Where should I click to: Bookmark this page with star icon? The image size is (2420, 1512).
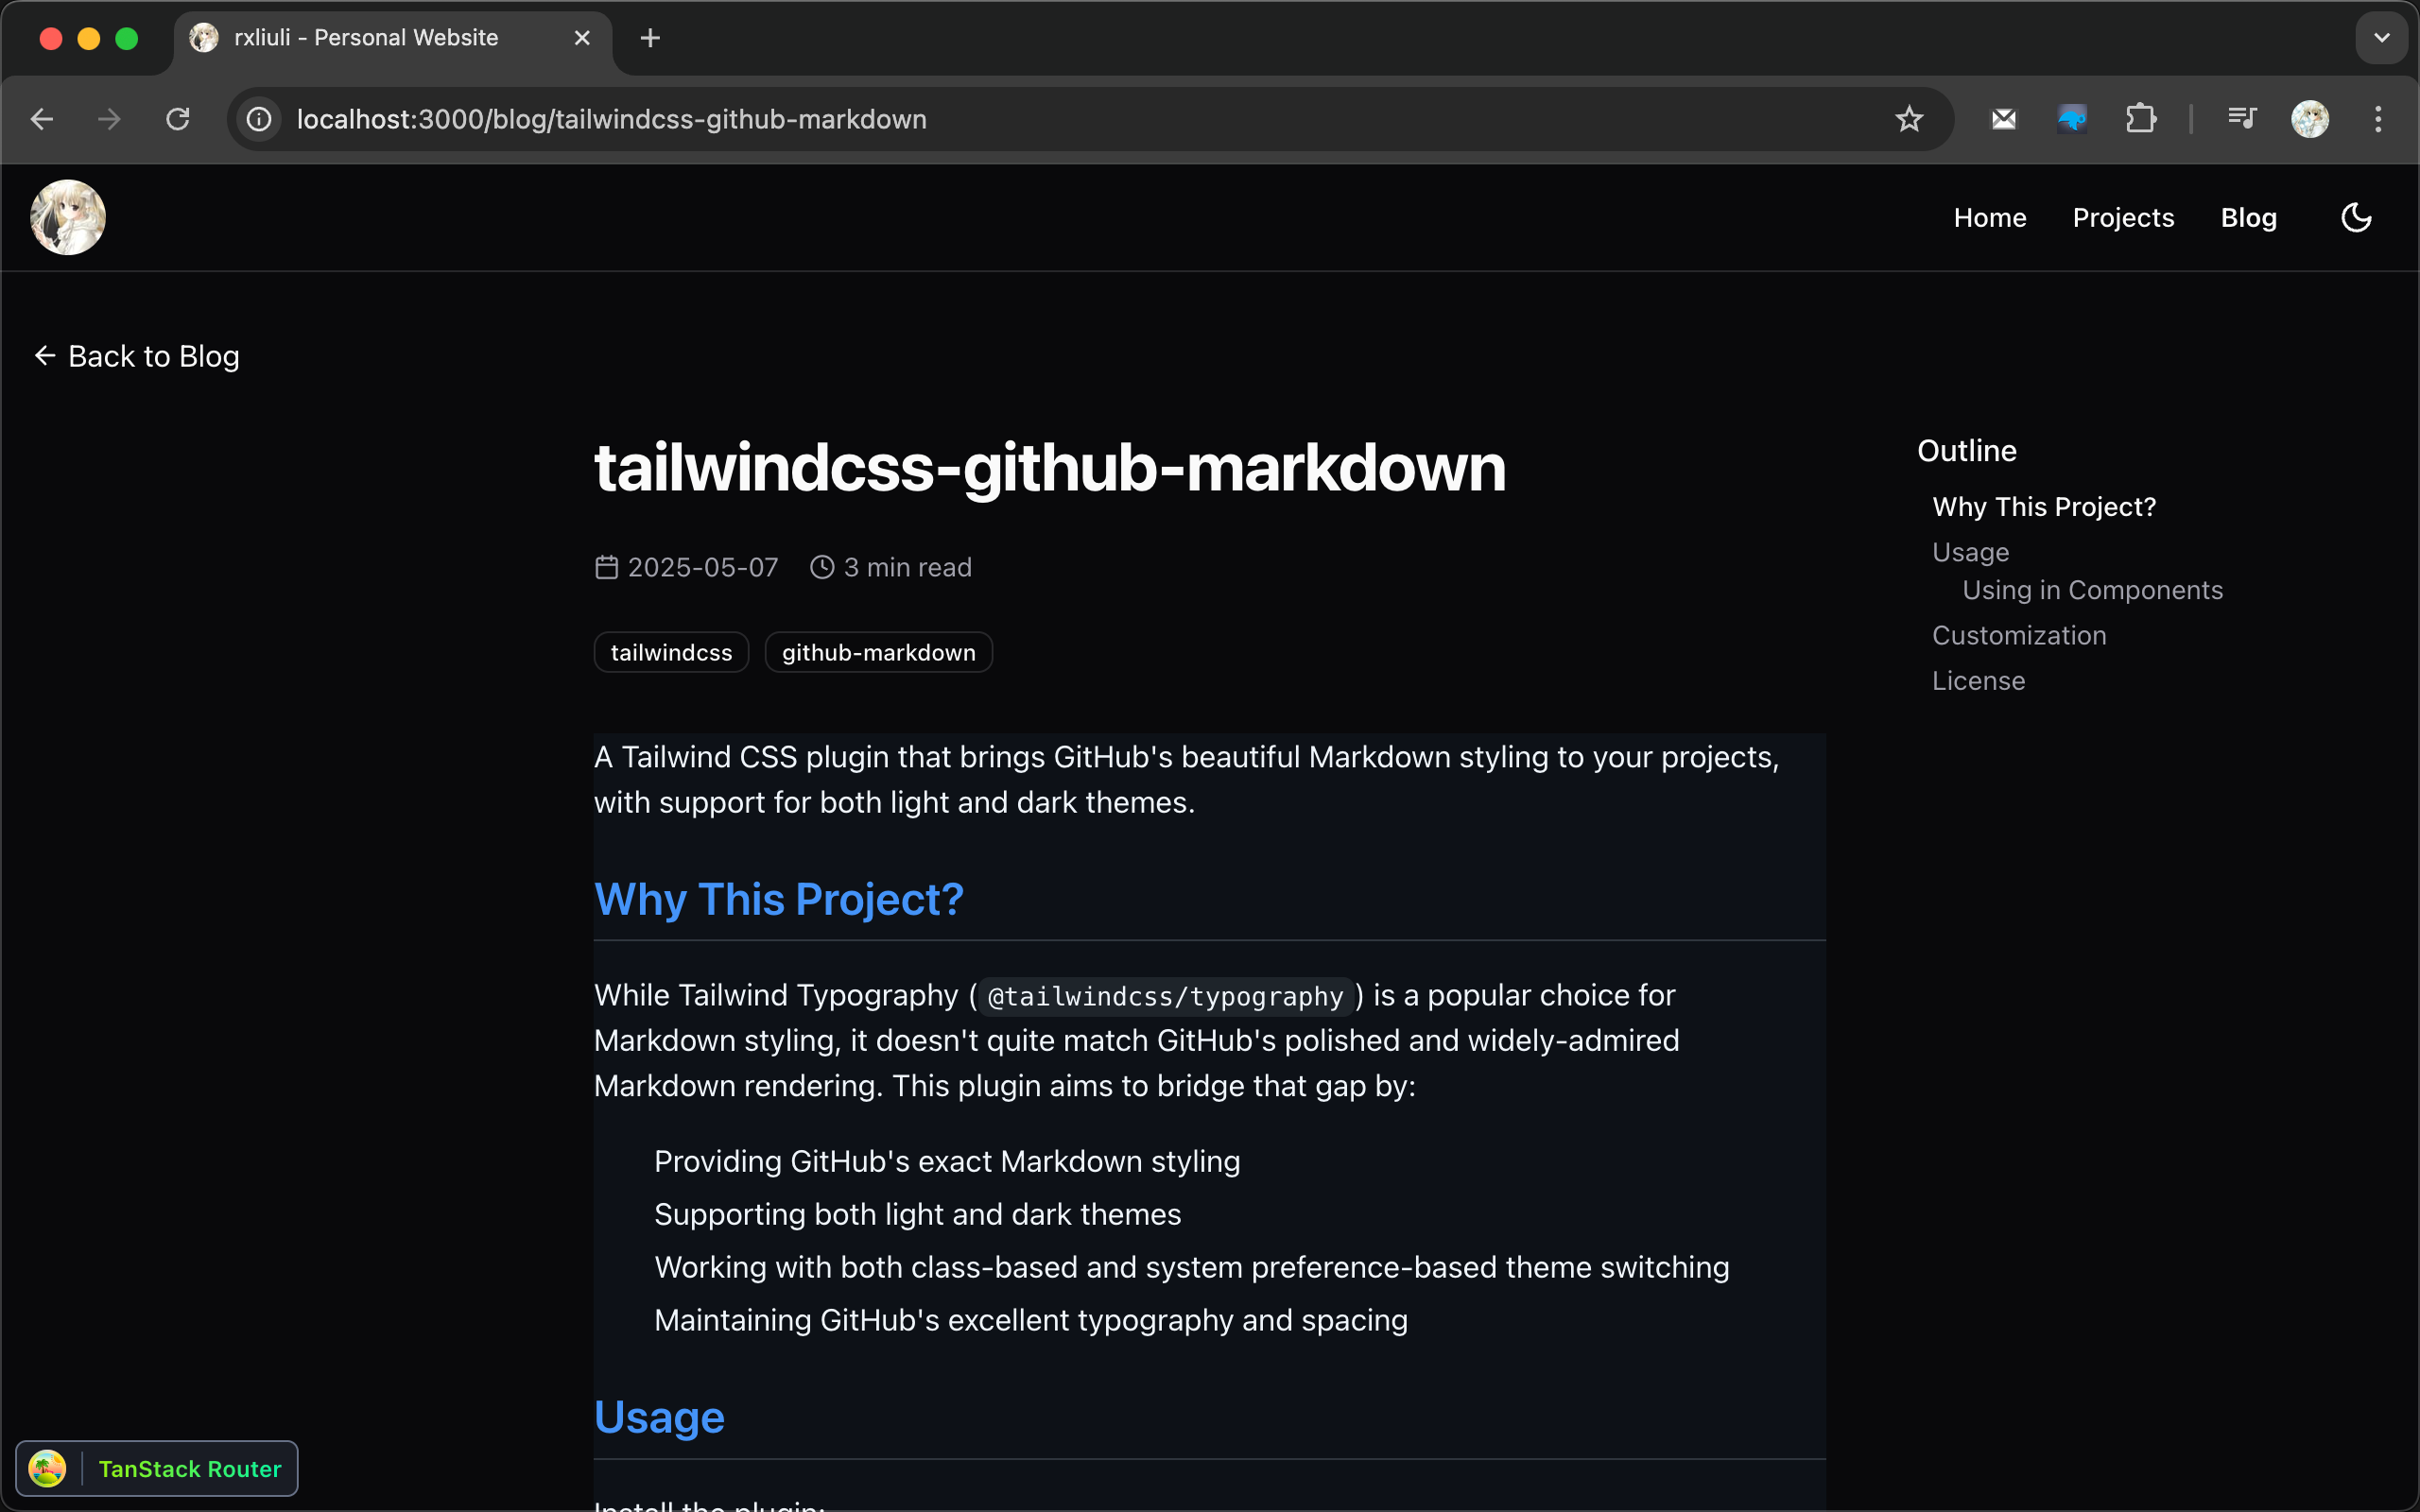1909,119
